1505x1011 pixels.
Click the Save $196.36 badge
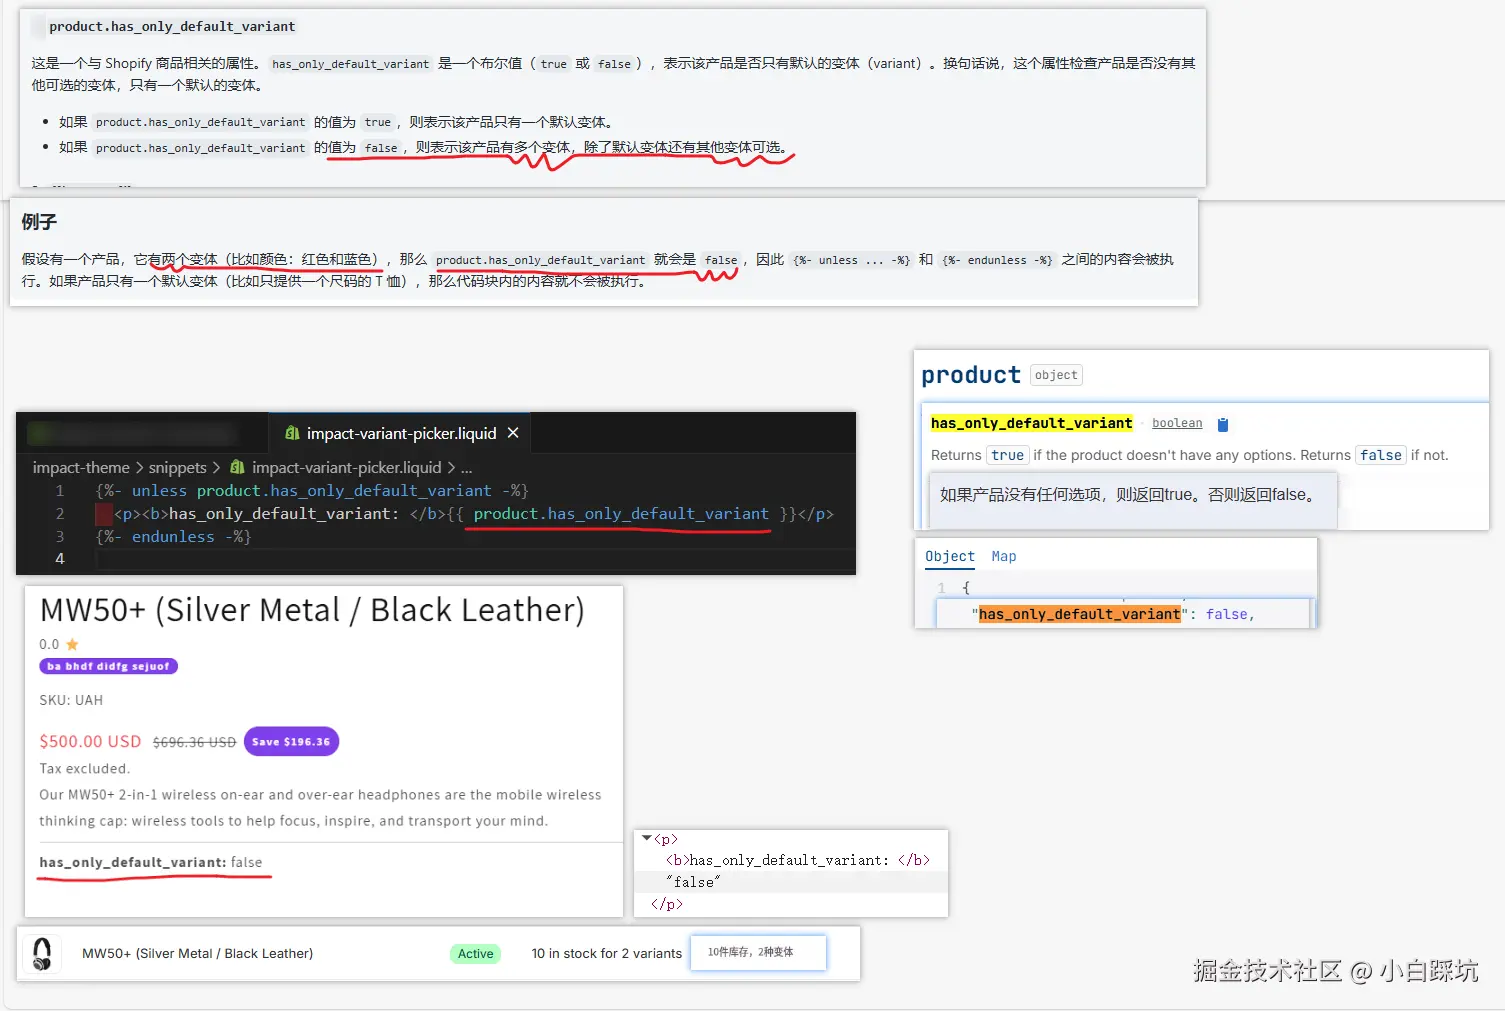point(291,742)
